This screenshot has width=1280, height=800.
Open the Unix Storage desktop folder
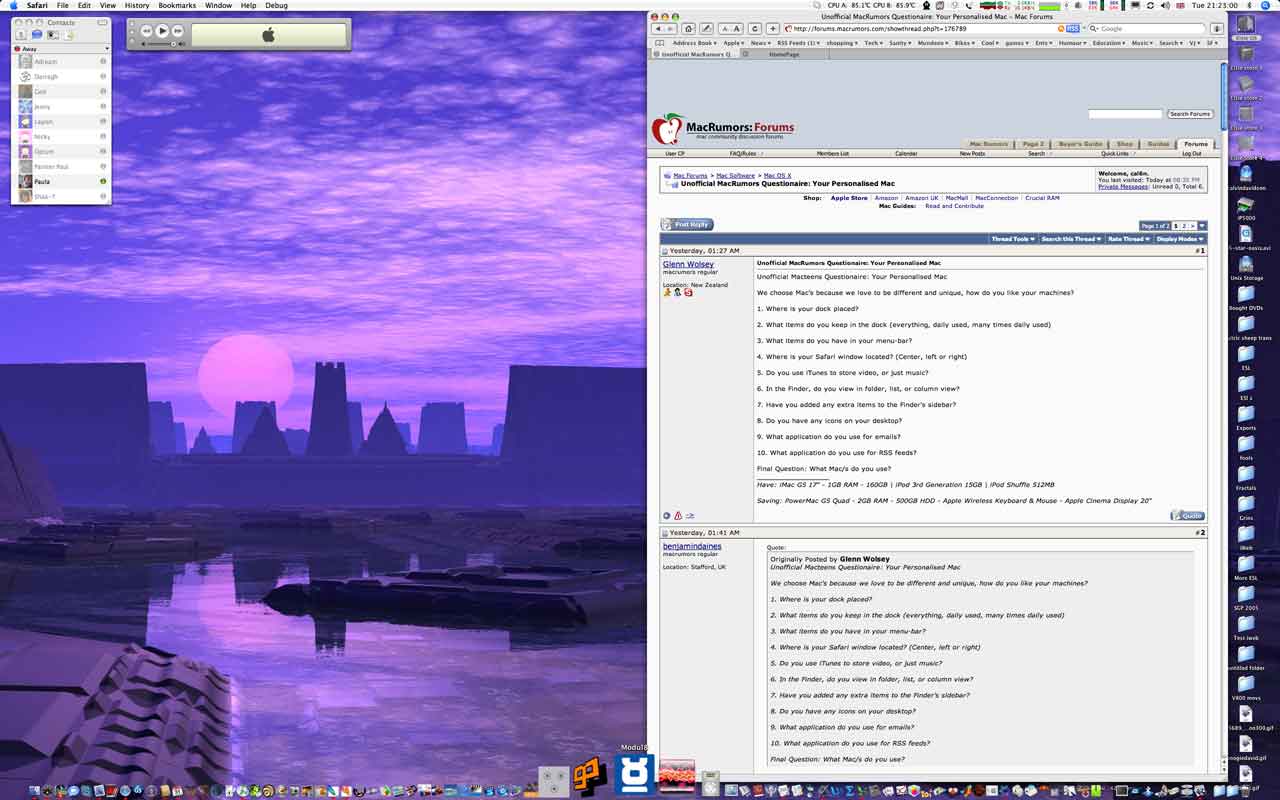click(1246, 265)
